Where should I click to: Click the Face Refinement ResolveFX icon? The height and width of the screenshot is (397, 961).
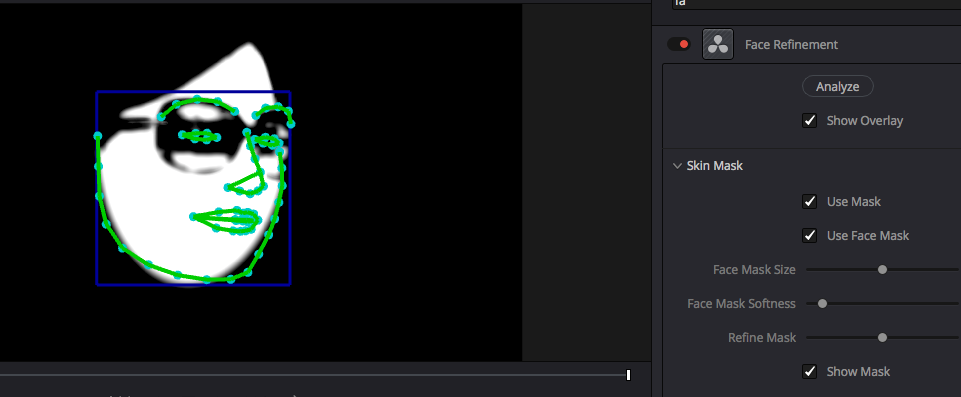click(x=718, y=44)
